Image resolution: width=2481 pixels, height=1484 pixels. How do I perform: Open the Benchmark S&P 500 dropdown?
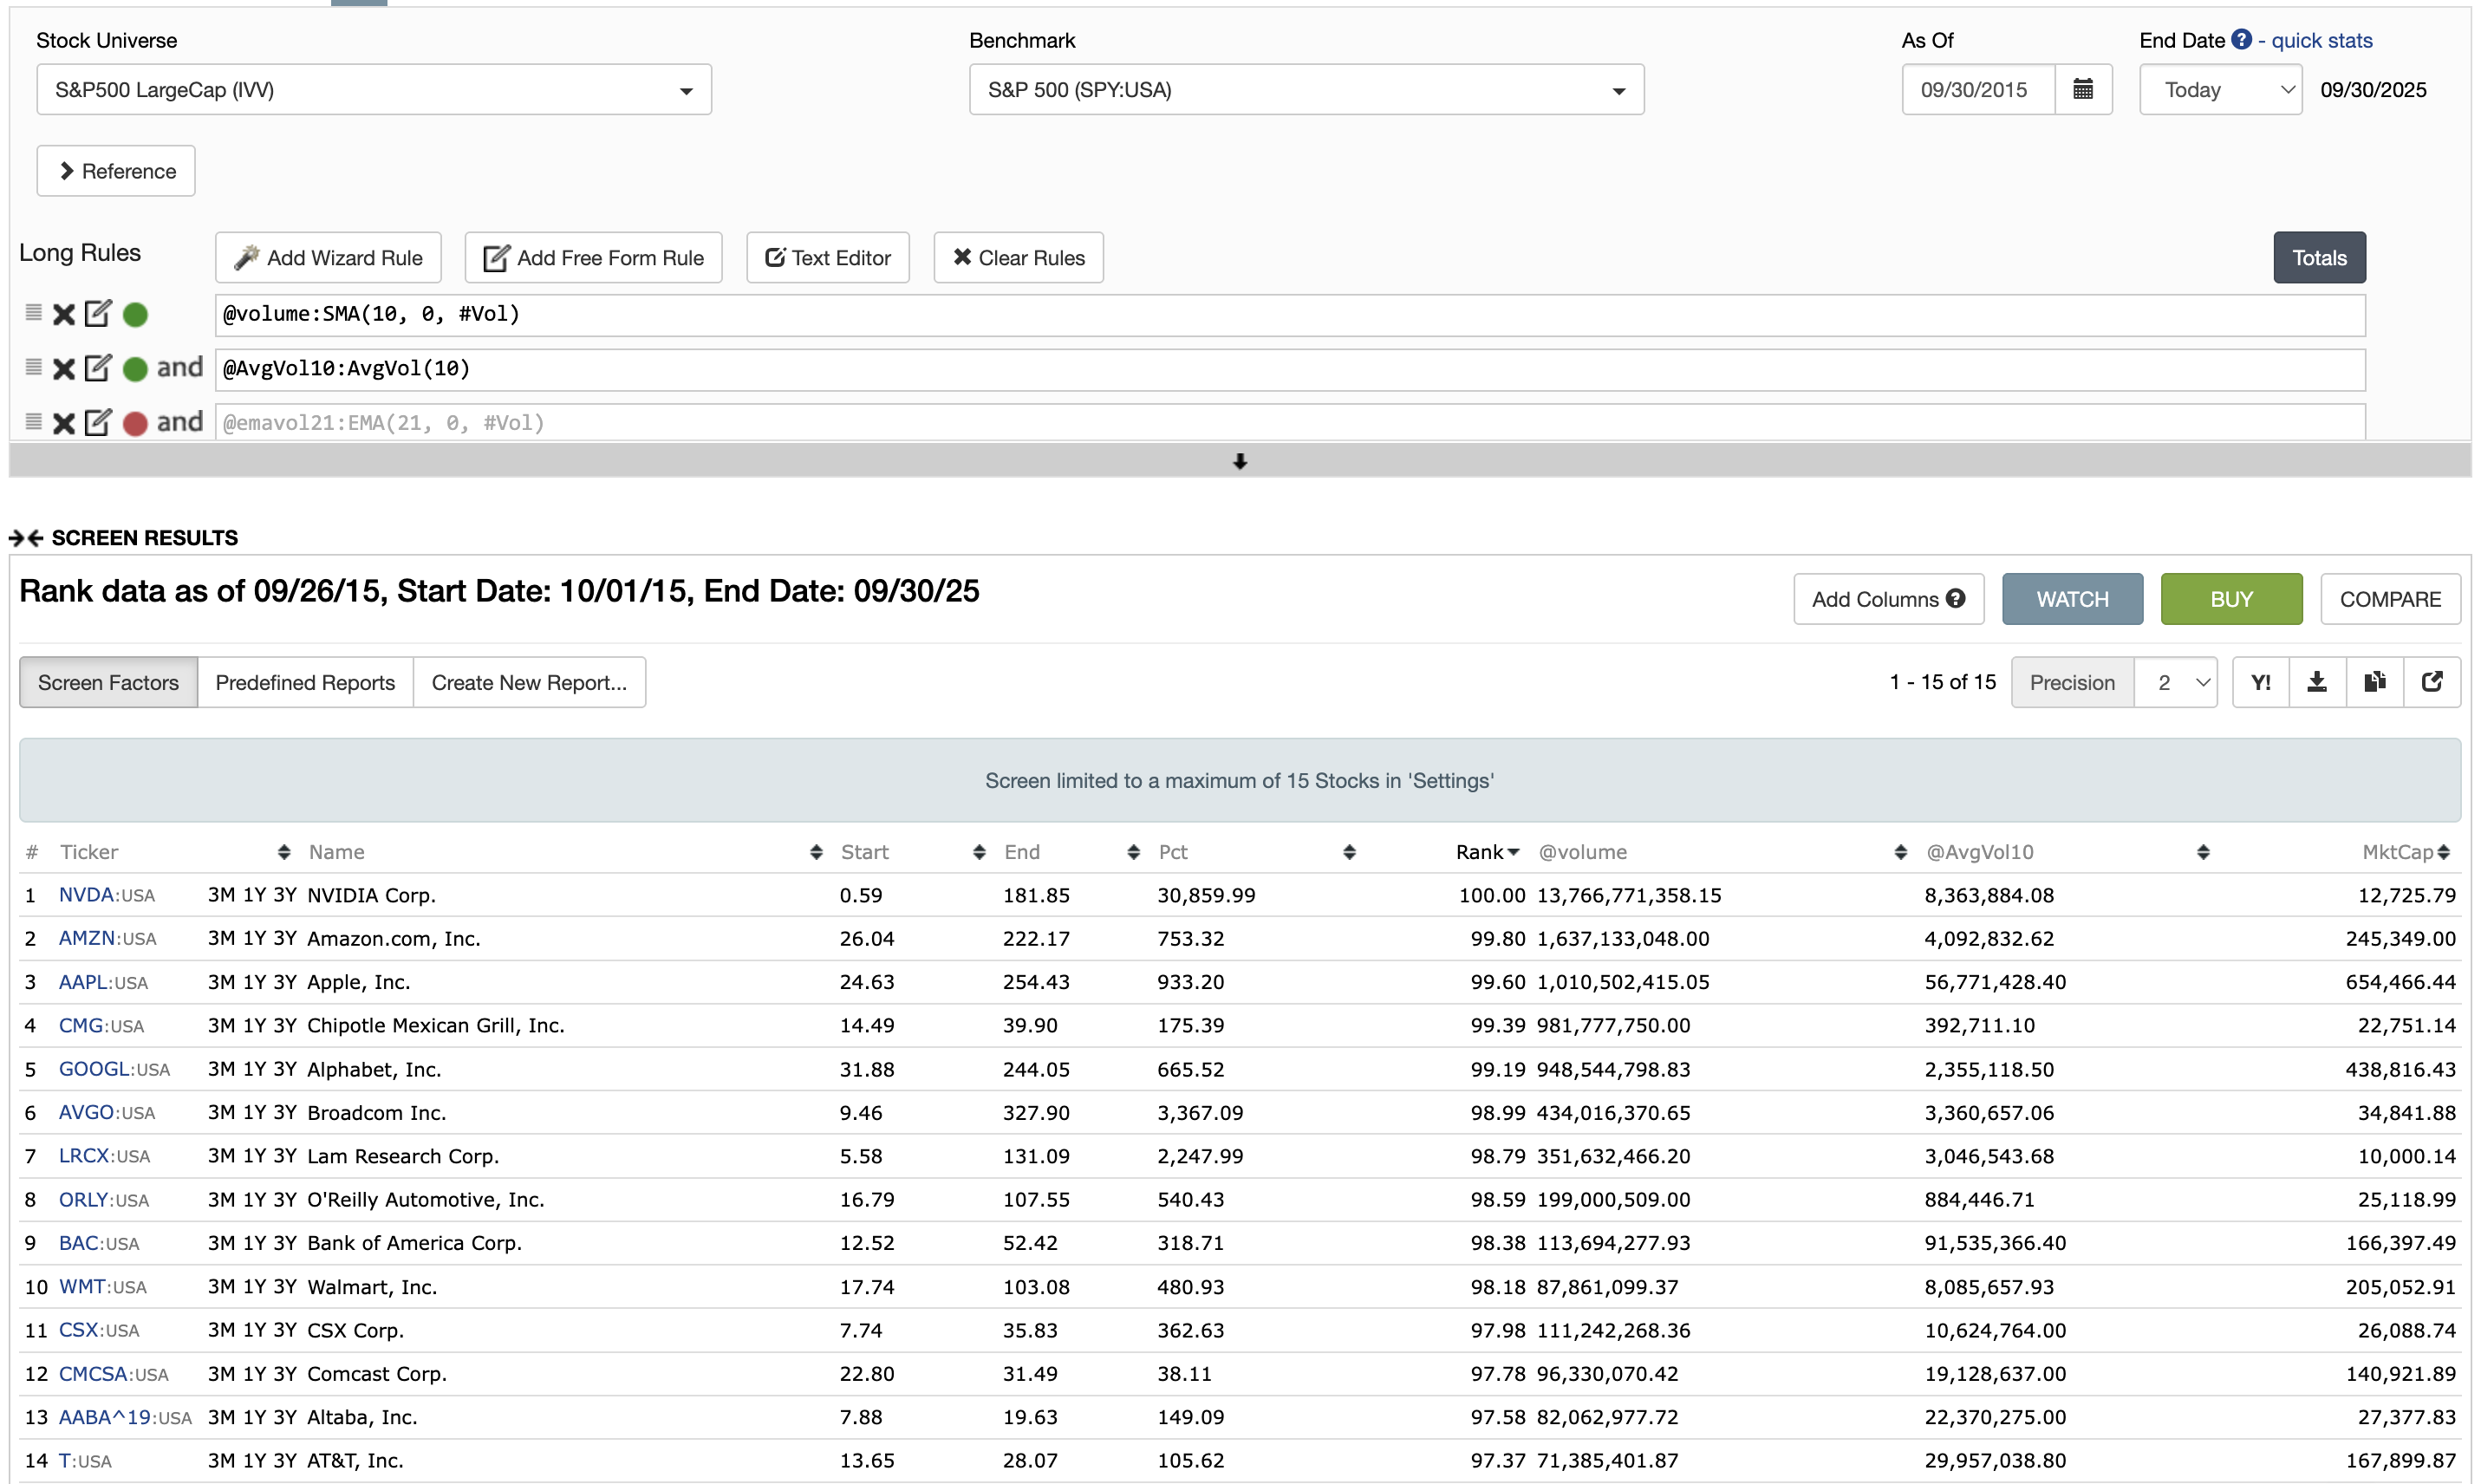coord(1305,90)
